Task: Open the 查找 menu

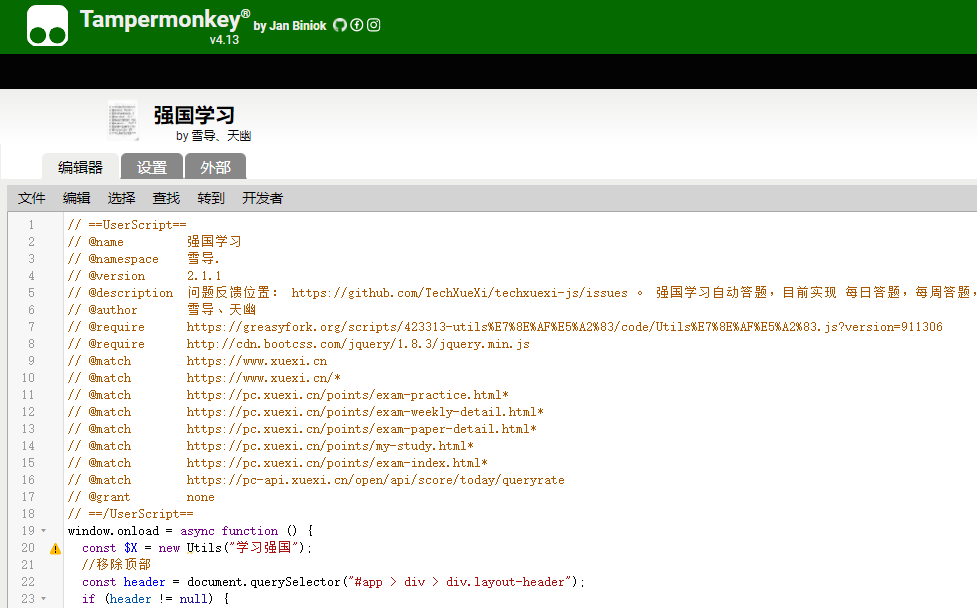Action: point(166,198)
